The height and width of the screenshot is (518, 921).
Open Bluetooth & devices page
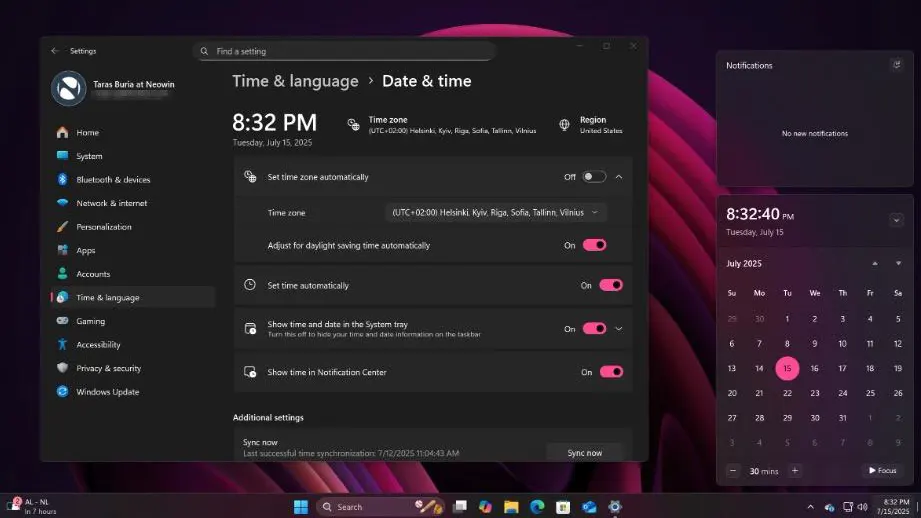pyautogui.click(x=133, y=180)
